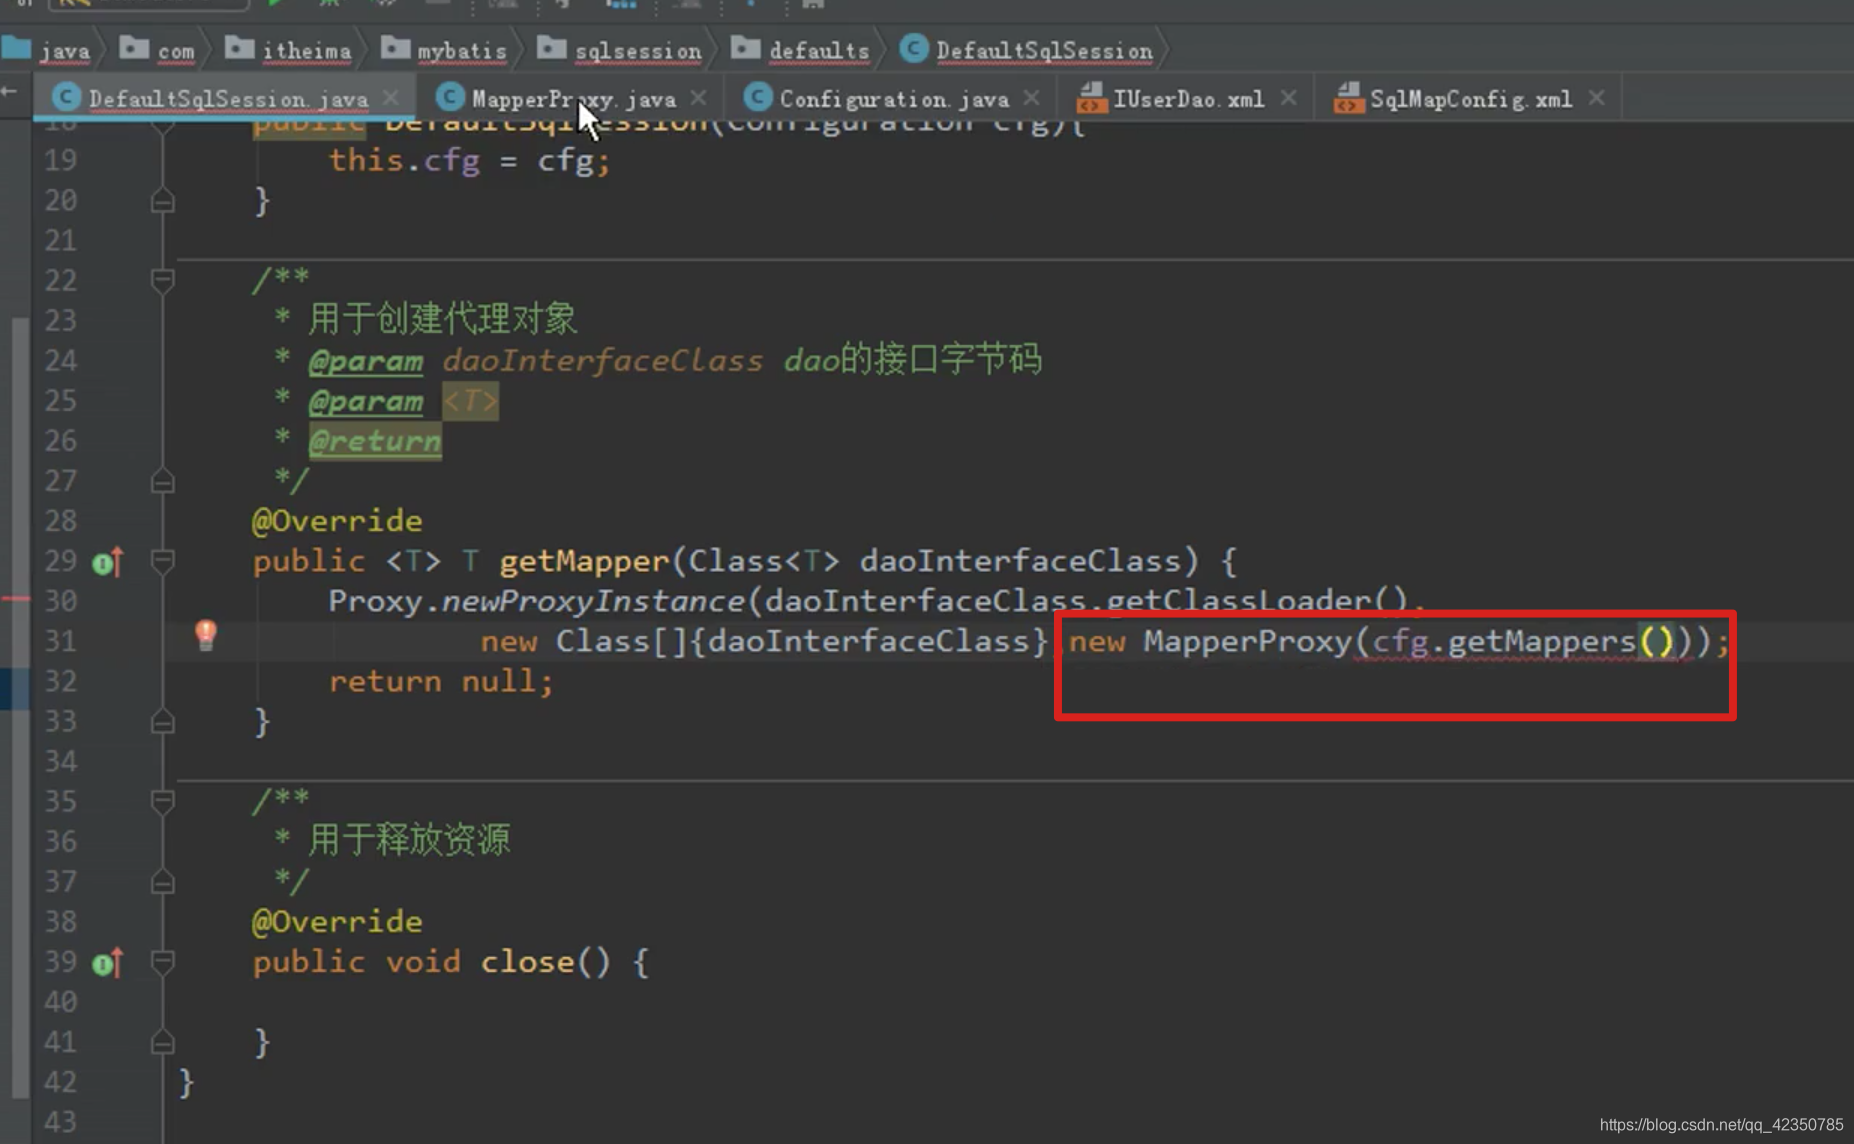Click the '用于释放资源' comment text
The image size is (1854, 1144).
pyautogui.click(x=409, y=840)
